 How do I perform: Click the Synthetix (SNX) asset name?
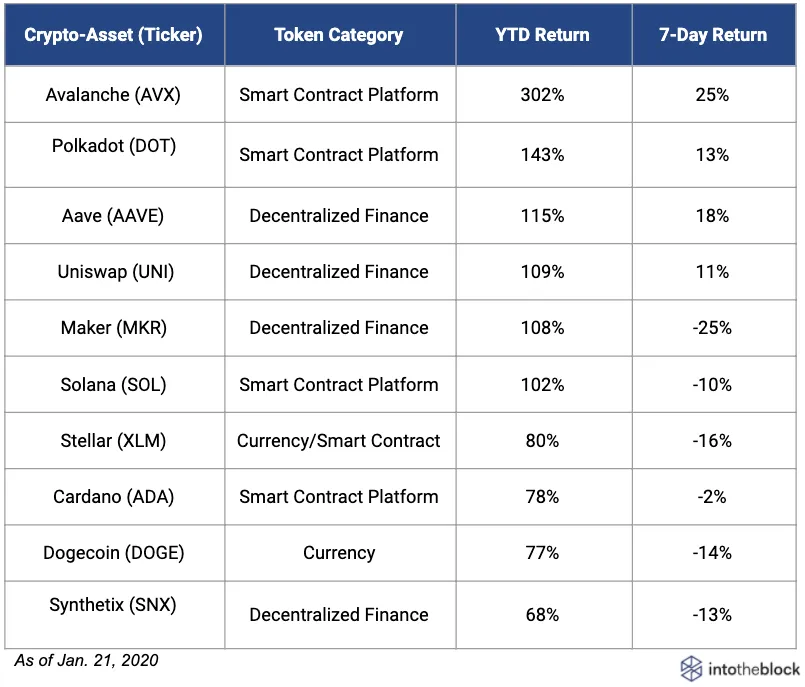(x=113, y=604)
